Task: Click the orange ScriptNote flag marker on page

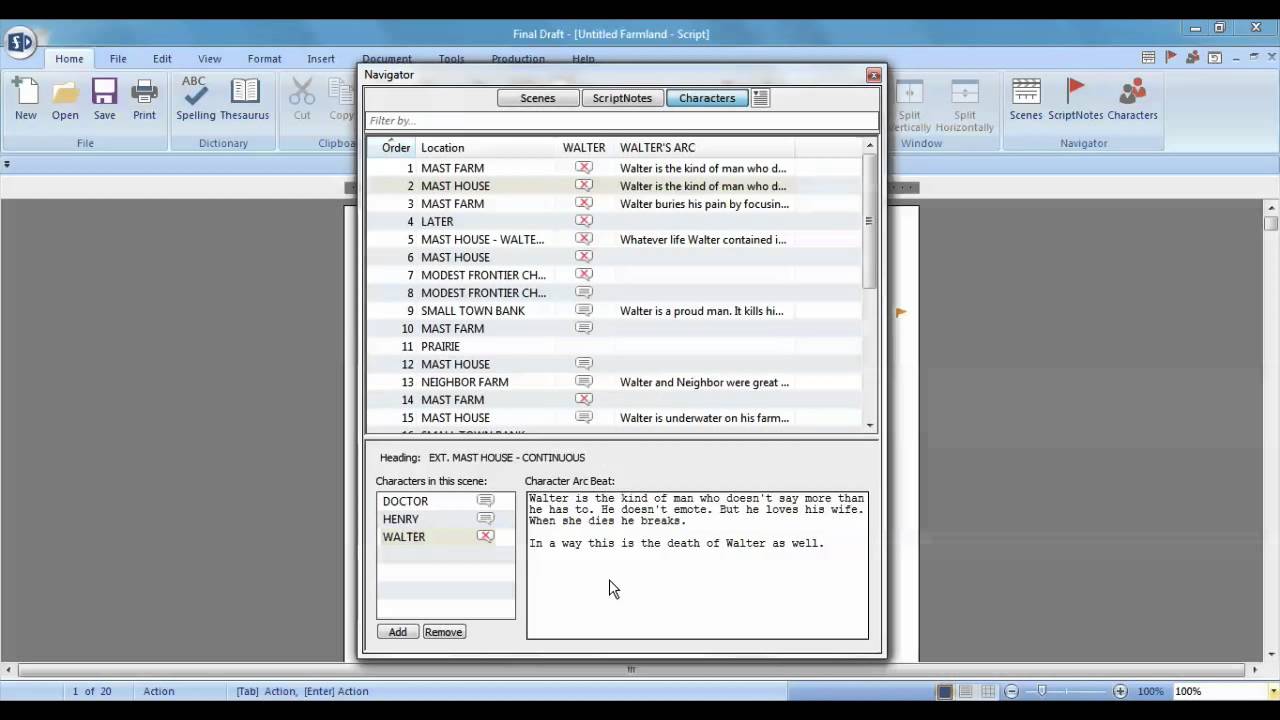Action: pos(901,313)
